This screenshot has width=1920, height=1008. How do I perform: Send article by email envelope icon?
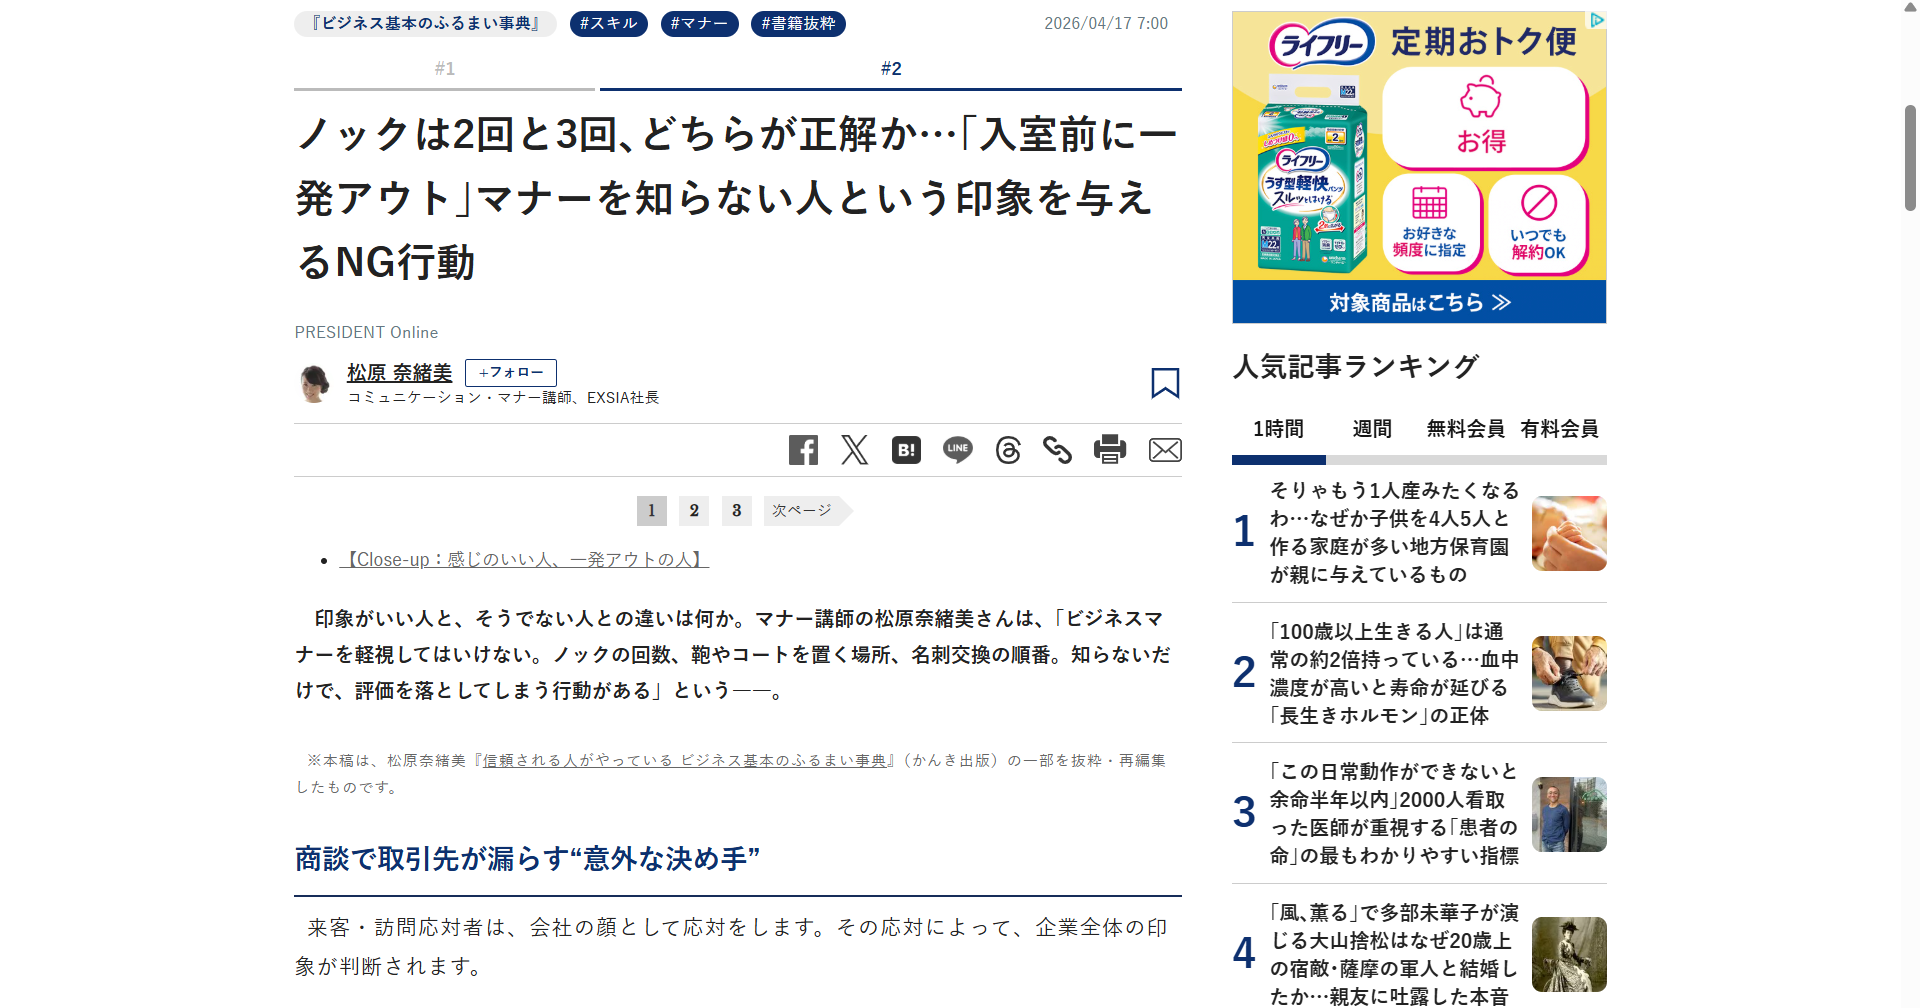(x=1165, y=450)
